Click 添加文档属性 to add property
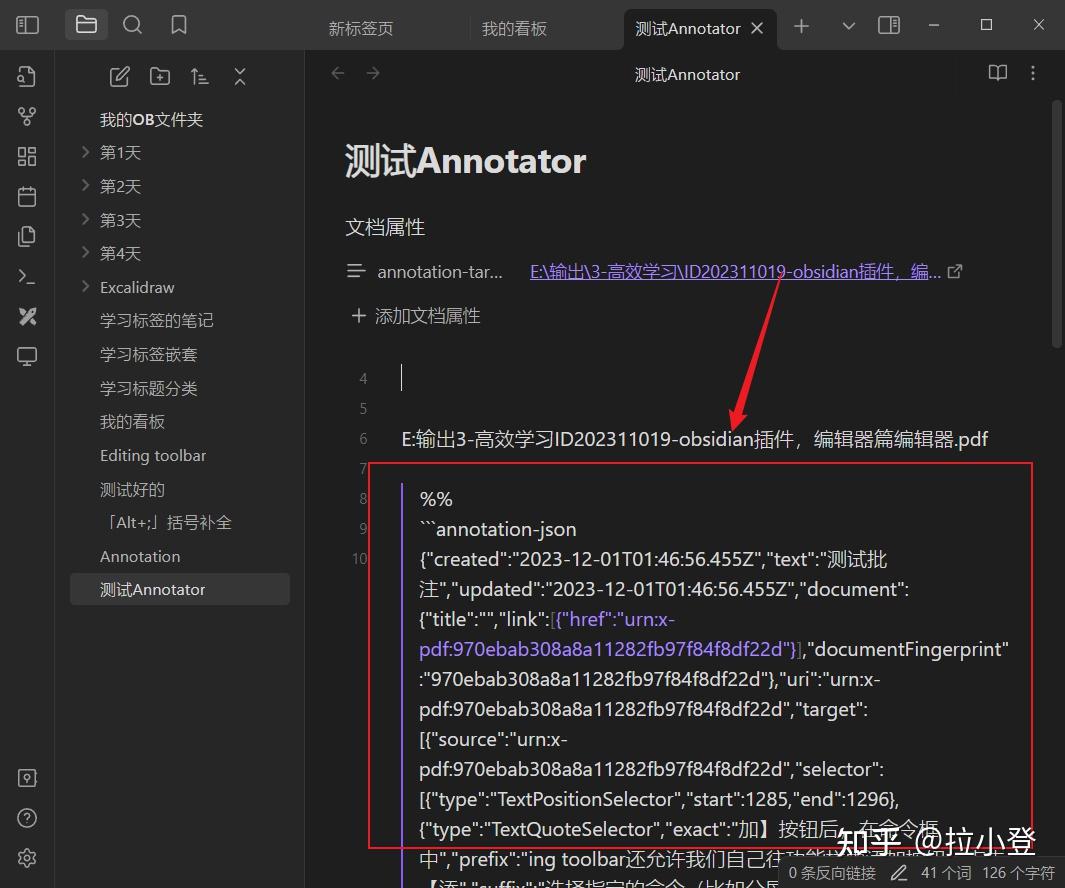This screenshot has height=888, width=1065. (416, 316)
